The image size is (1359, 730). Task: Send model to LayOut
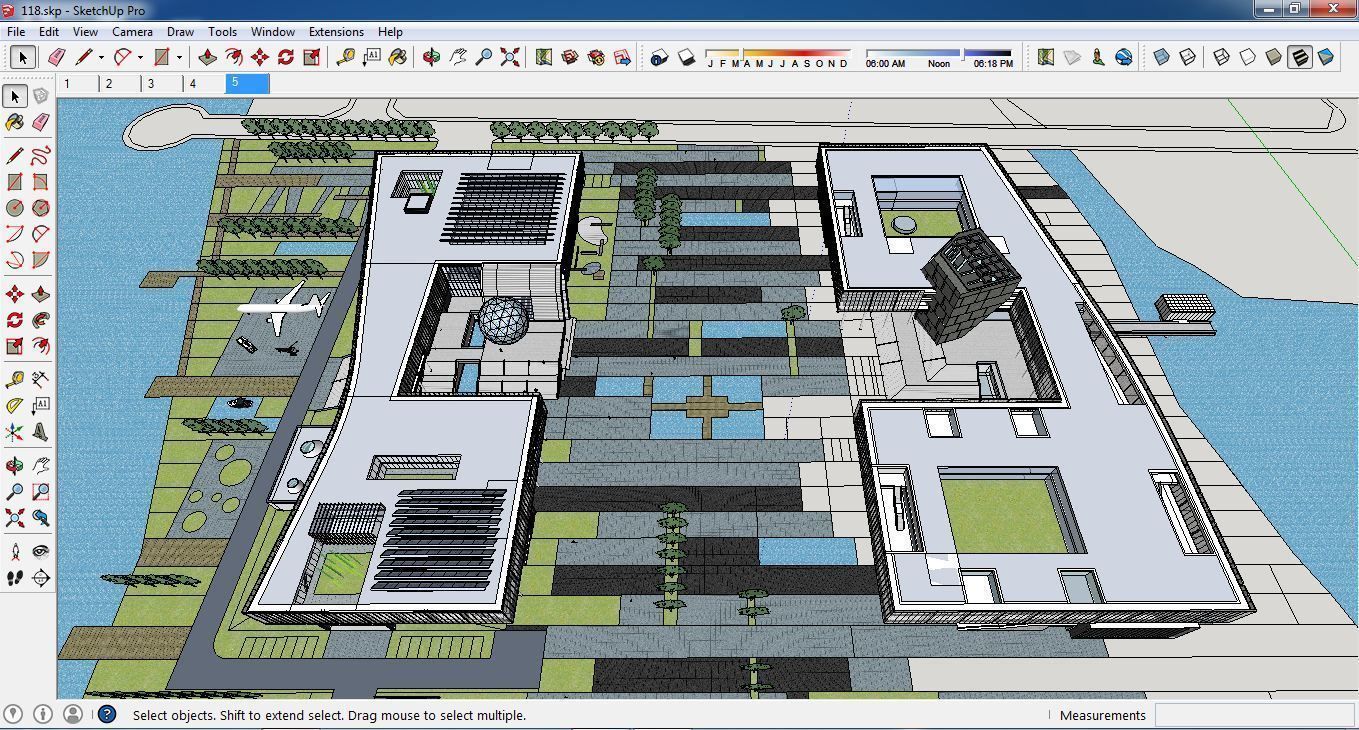tap(622, 57)
